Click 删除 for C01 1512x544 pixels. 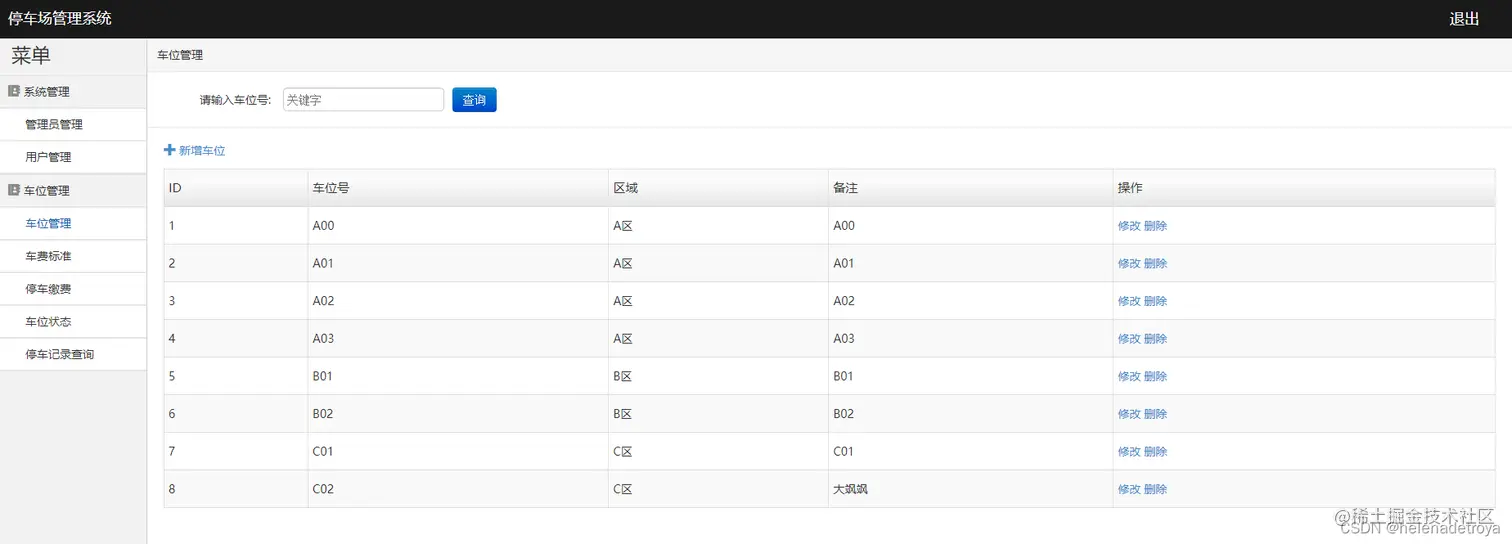1155,452
